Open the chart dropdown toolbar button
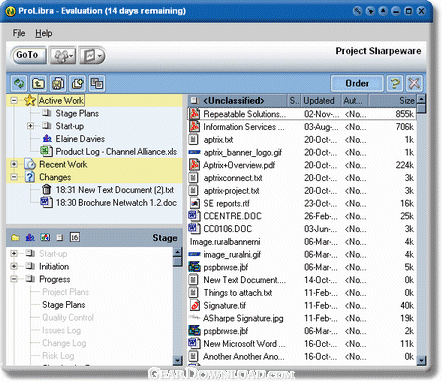 click(x=92, y=55)
